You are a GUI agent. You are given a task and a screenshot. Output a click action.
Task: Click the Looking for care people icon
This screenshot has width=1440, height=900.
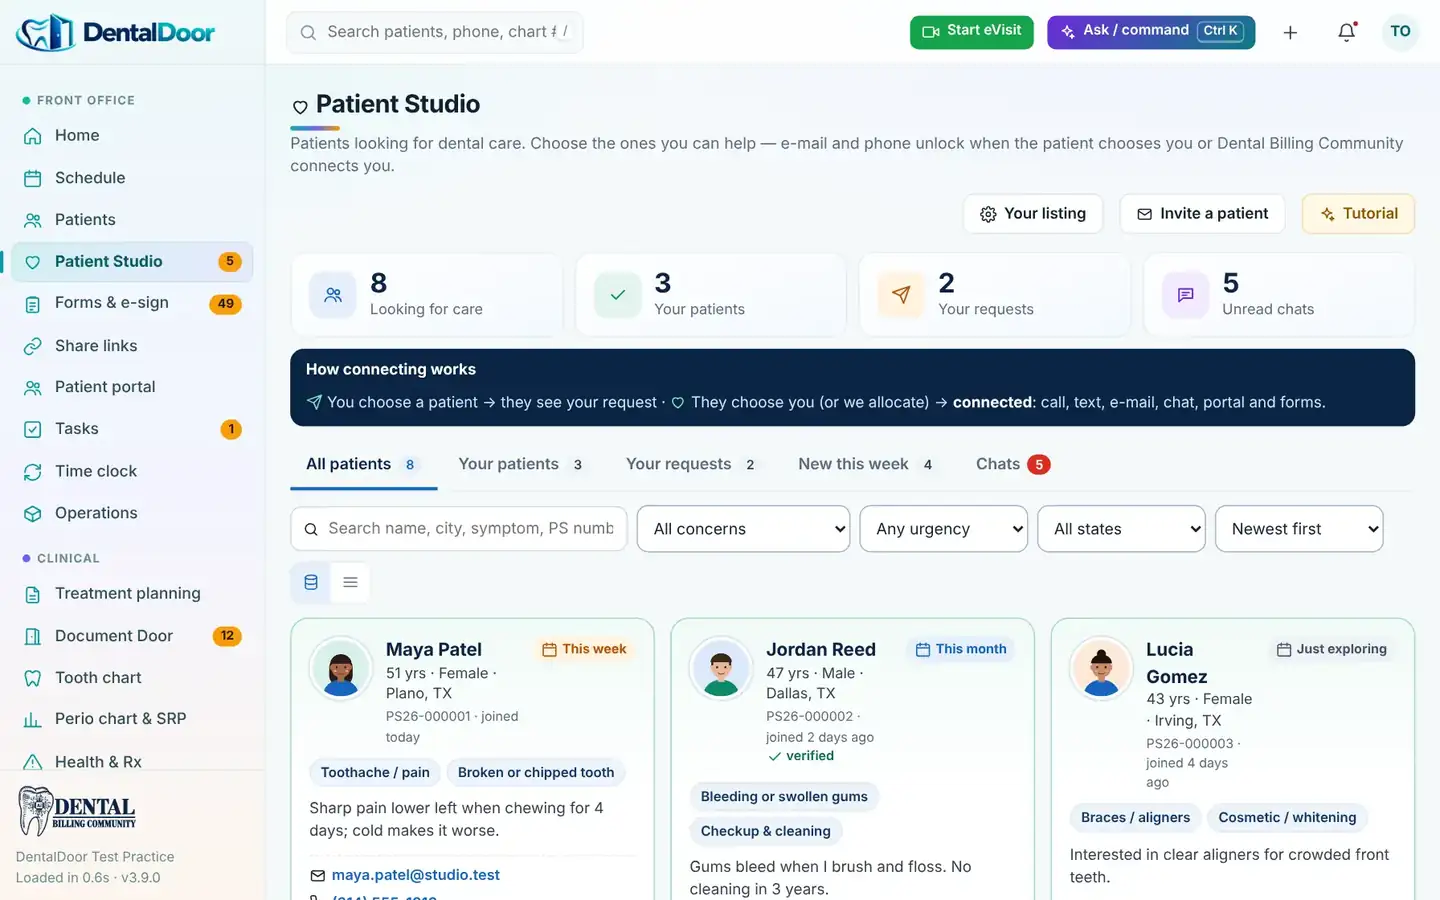pyautogui.click(x=333, y=295)
